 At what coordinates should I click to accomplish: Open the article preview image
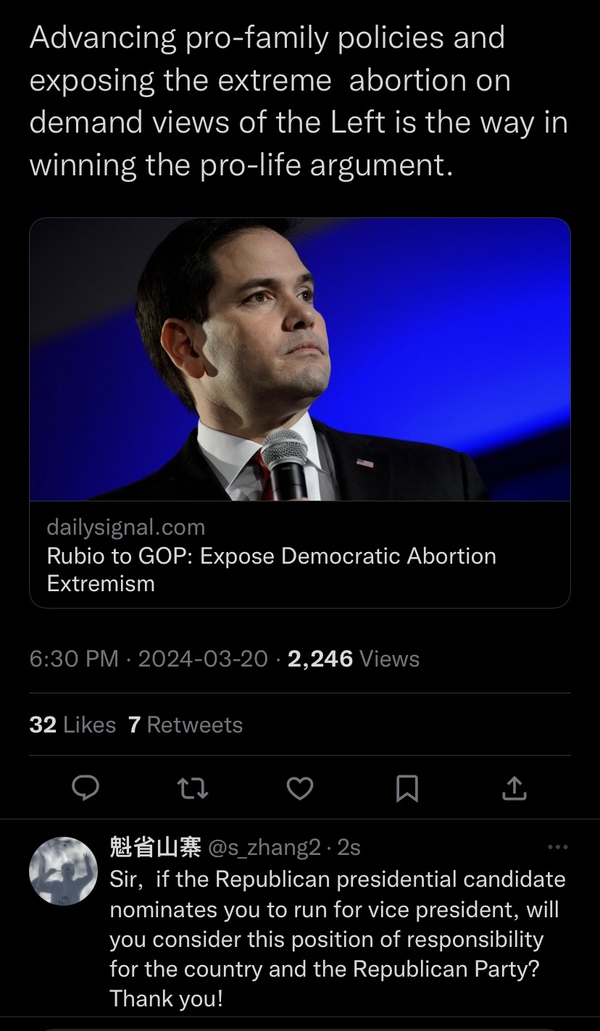[x=300, y=359]
